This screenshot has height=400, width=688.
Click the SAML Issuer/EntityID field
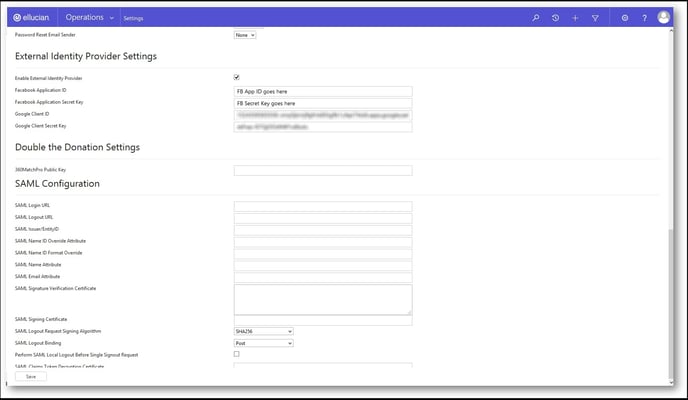(x=323, y=230)
